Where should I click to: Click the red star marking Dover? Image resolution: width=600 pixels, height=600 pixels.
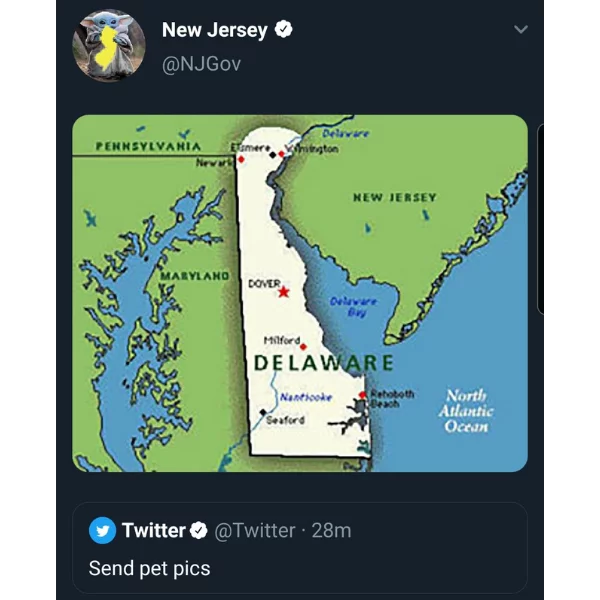284,292
